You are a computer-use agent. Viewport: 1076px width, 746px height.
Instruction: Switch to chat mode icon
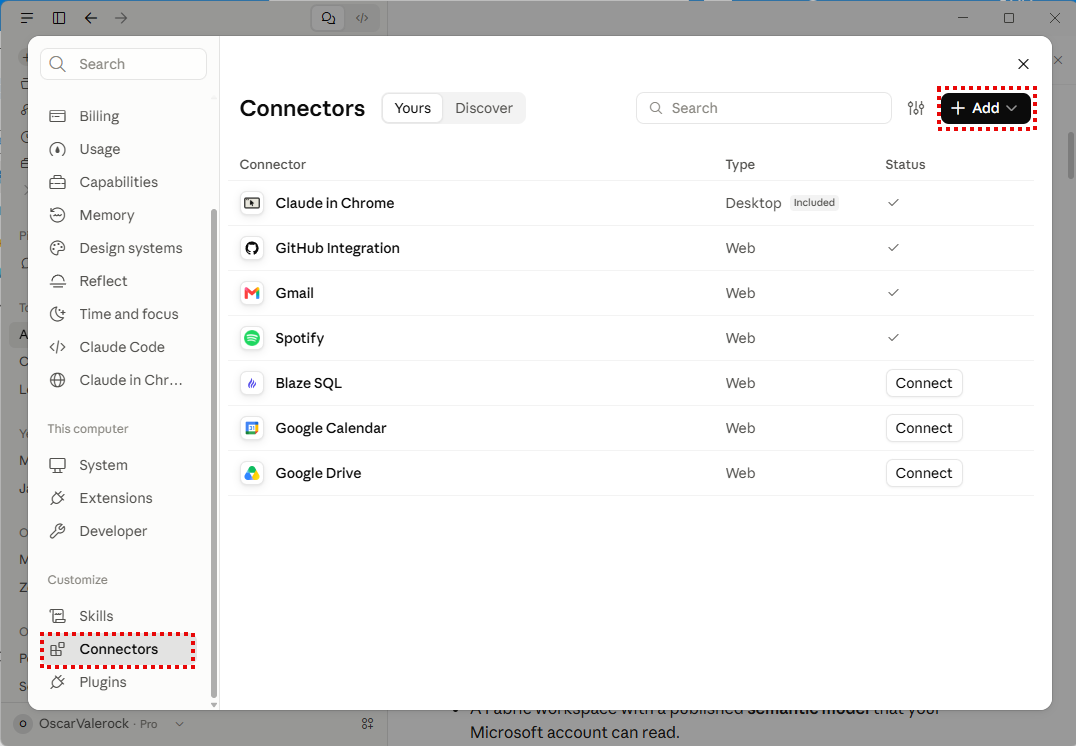(x=329, y=18)
